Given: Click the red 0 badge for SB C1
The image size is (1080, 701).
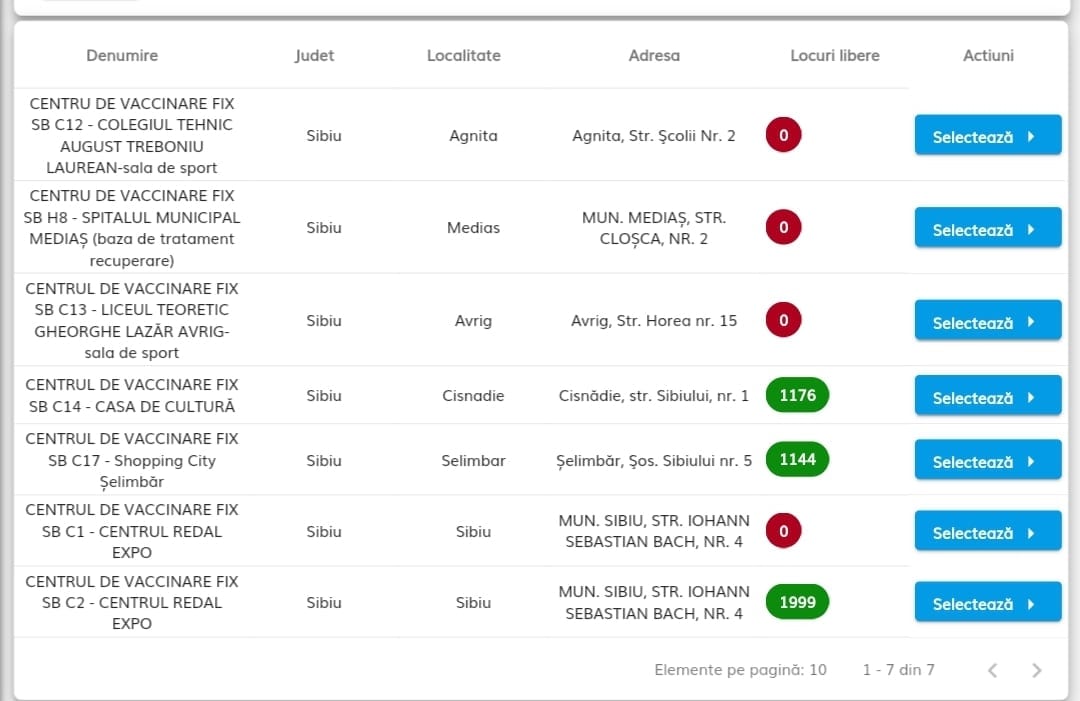Looking at the screenshot, I should [783, 531].
